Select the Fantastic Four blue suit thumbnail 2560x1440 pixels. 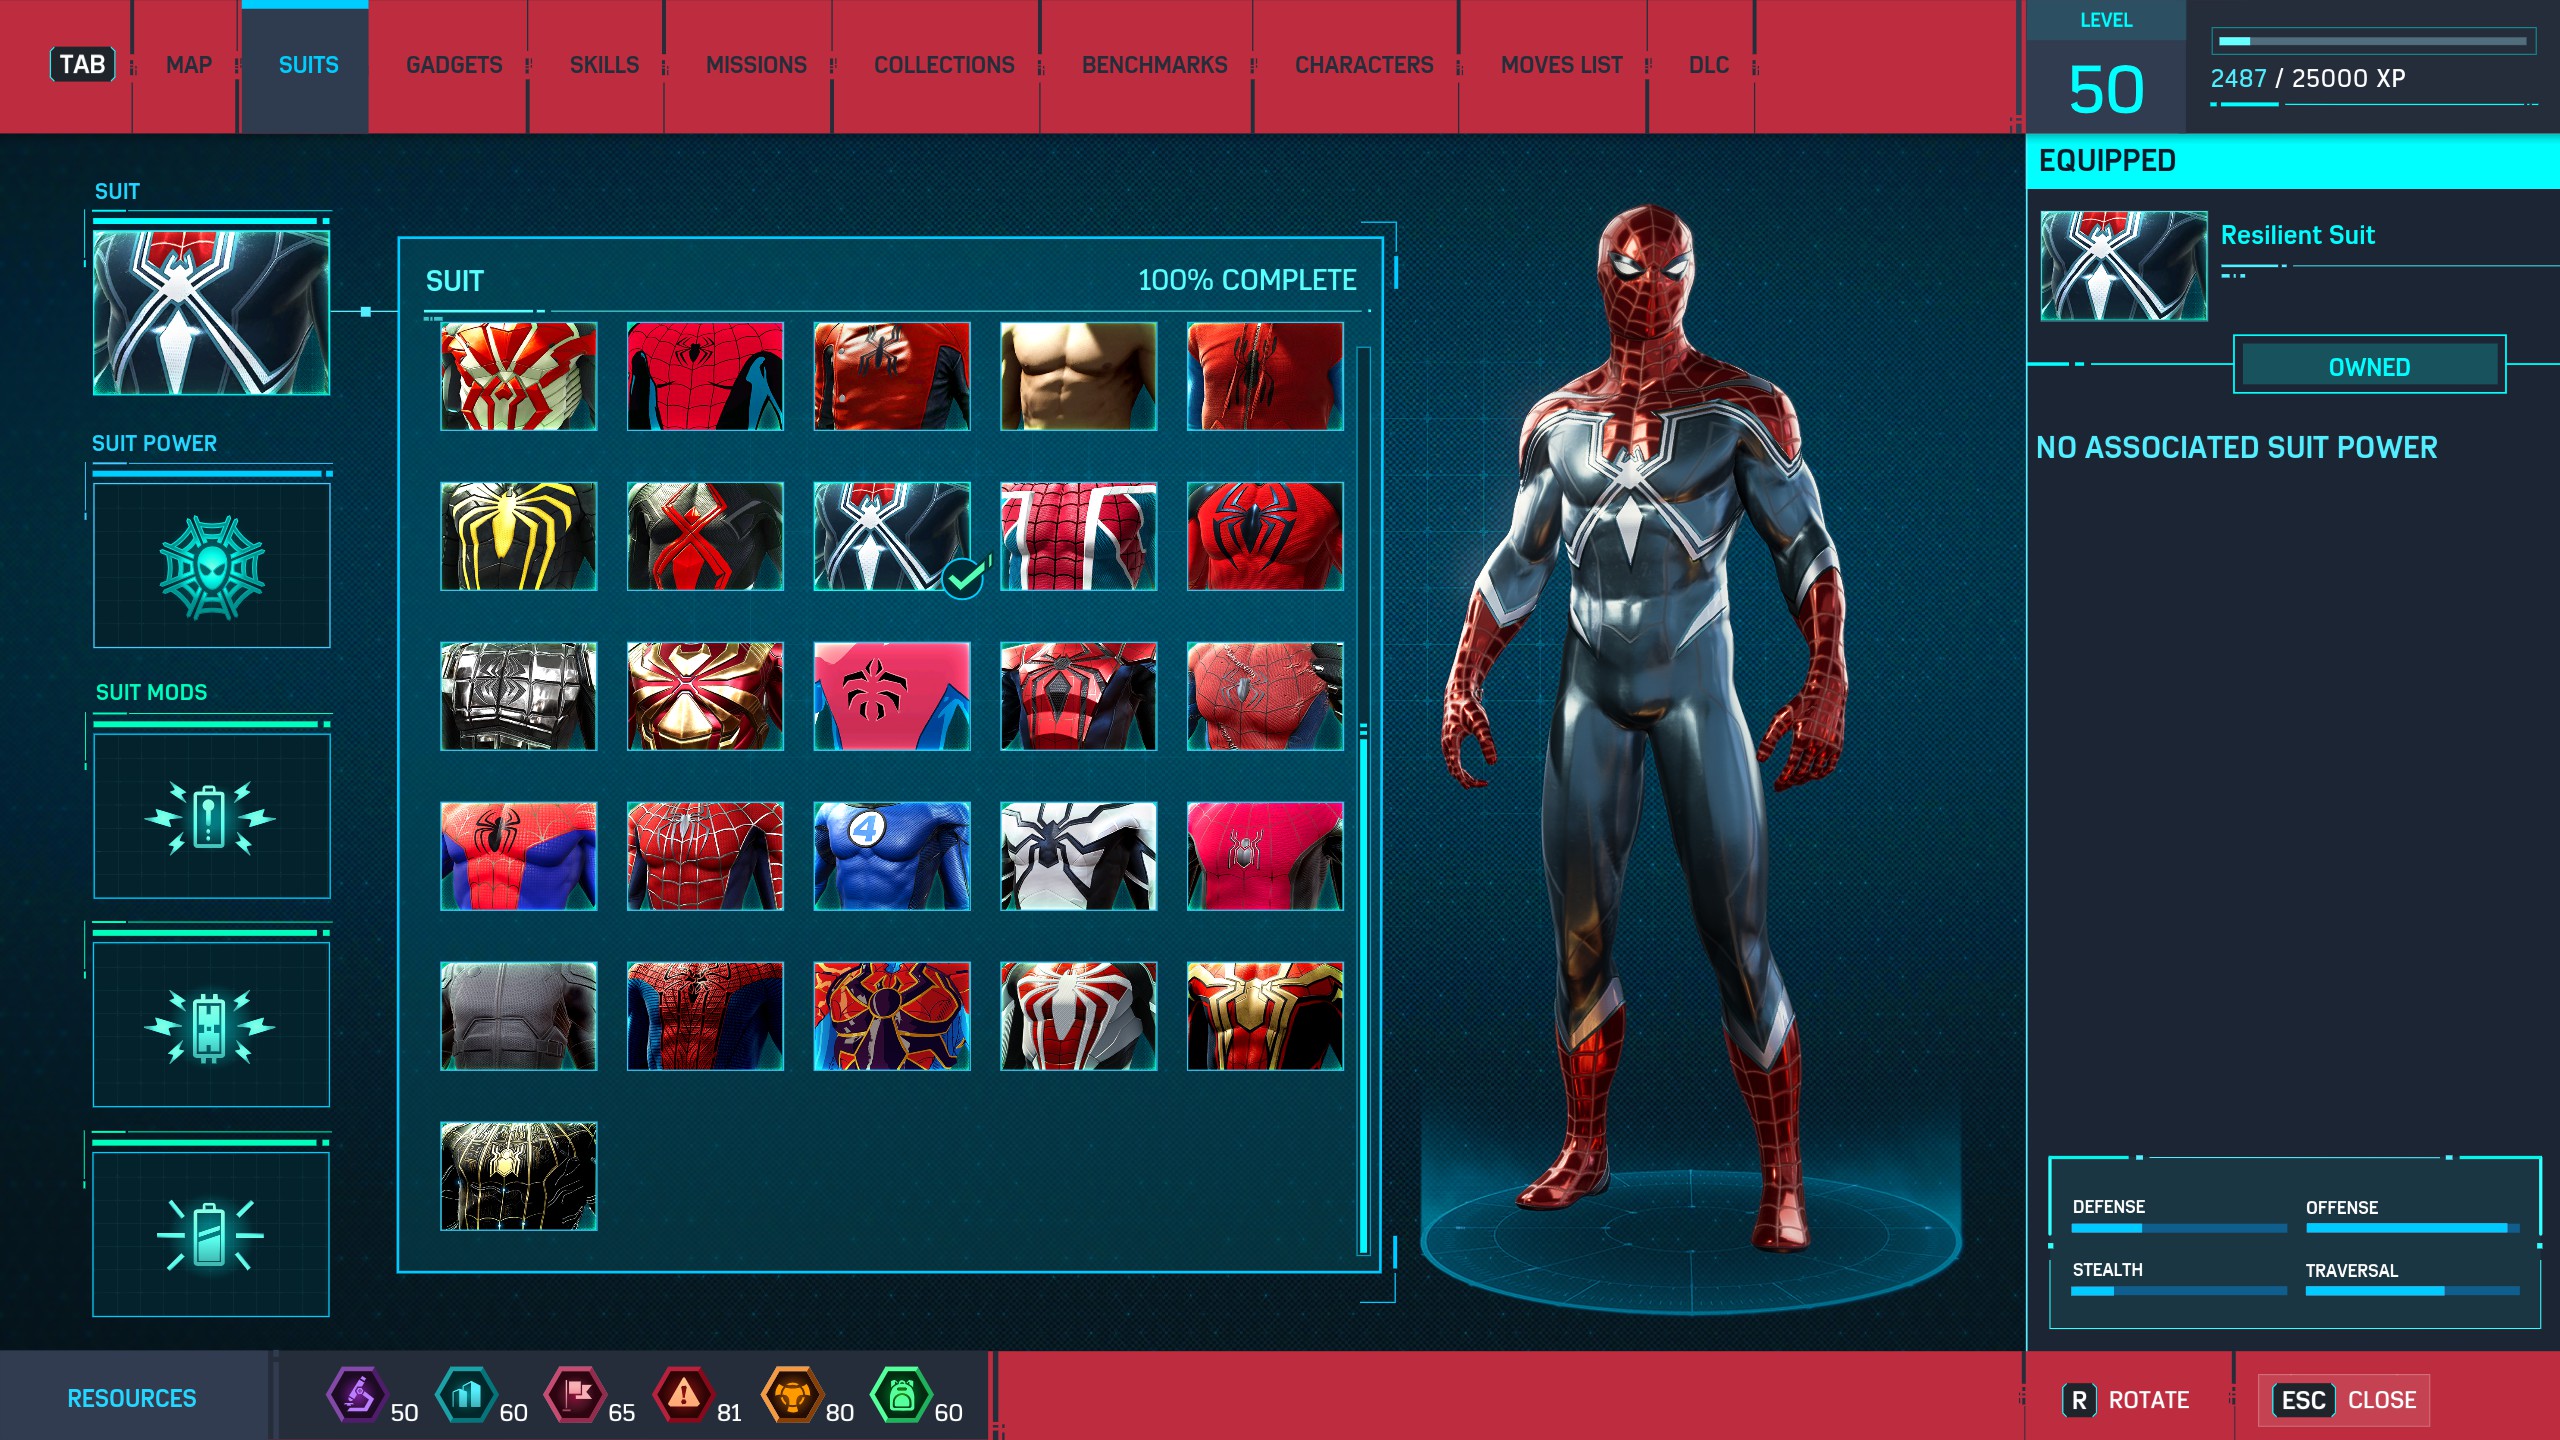click(x=891, y=856)
